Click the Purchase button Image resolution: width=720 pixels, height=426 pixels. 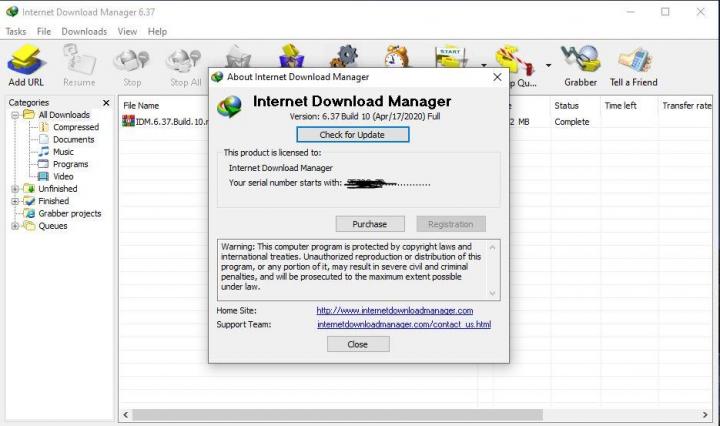click(x=370, y=224)
